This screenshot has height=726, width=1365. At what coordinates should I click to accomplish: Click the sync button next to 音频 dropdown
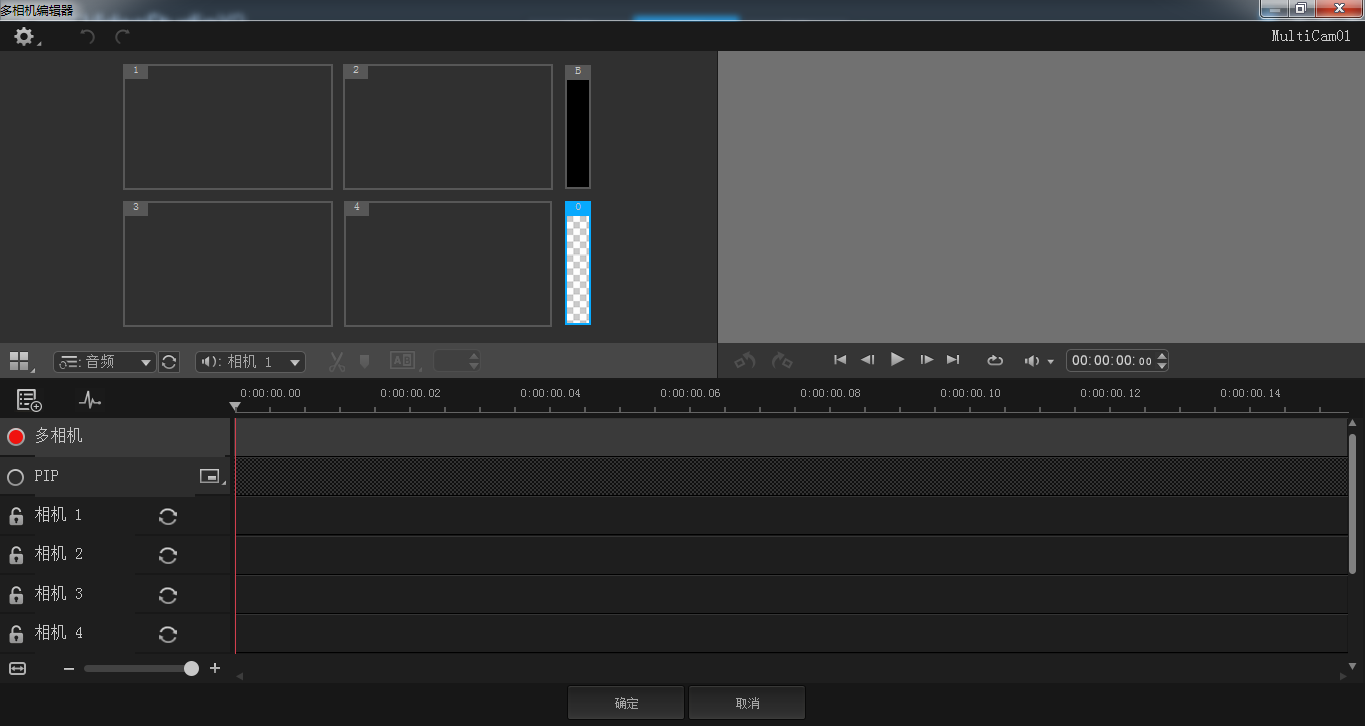click(x=169, y=362)
